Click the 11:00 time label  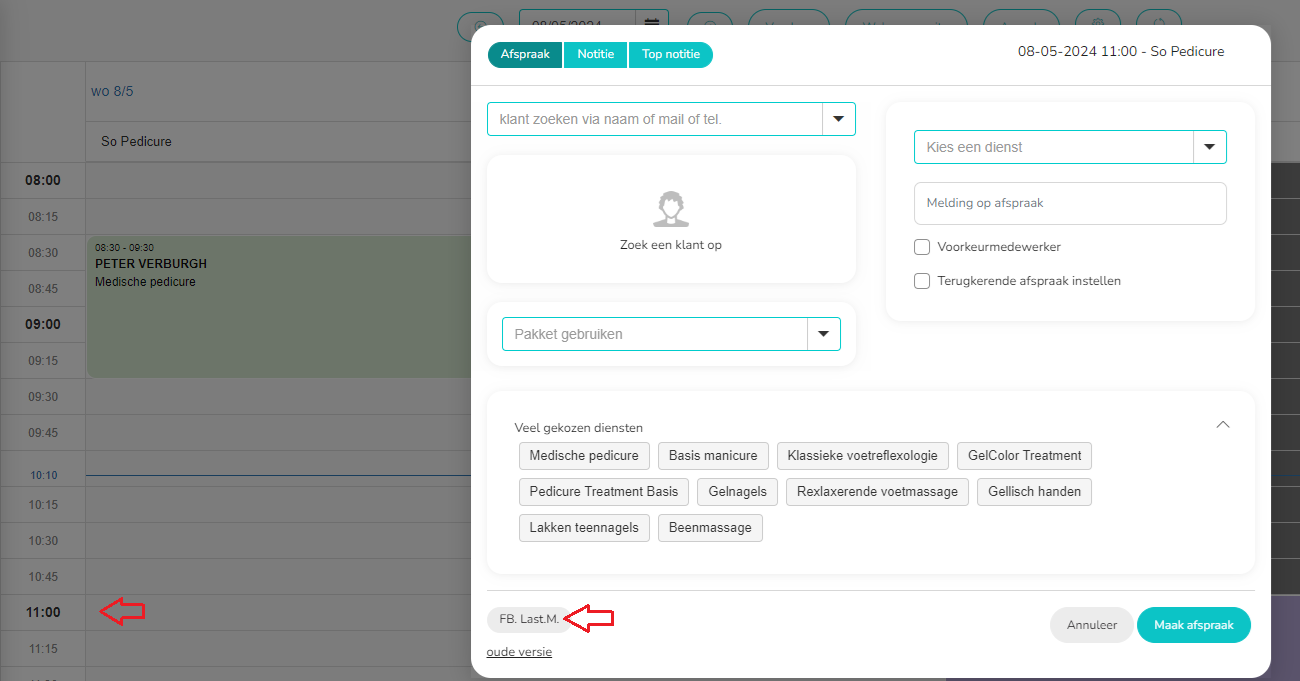tap(43, 613)
